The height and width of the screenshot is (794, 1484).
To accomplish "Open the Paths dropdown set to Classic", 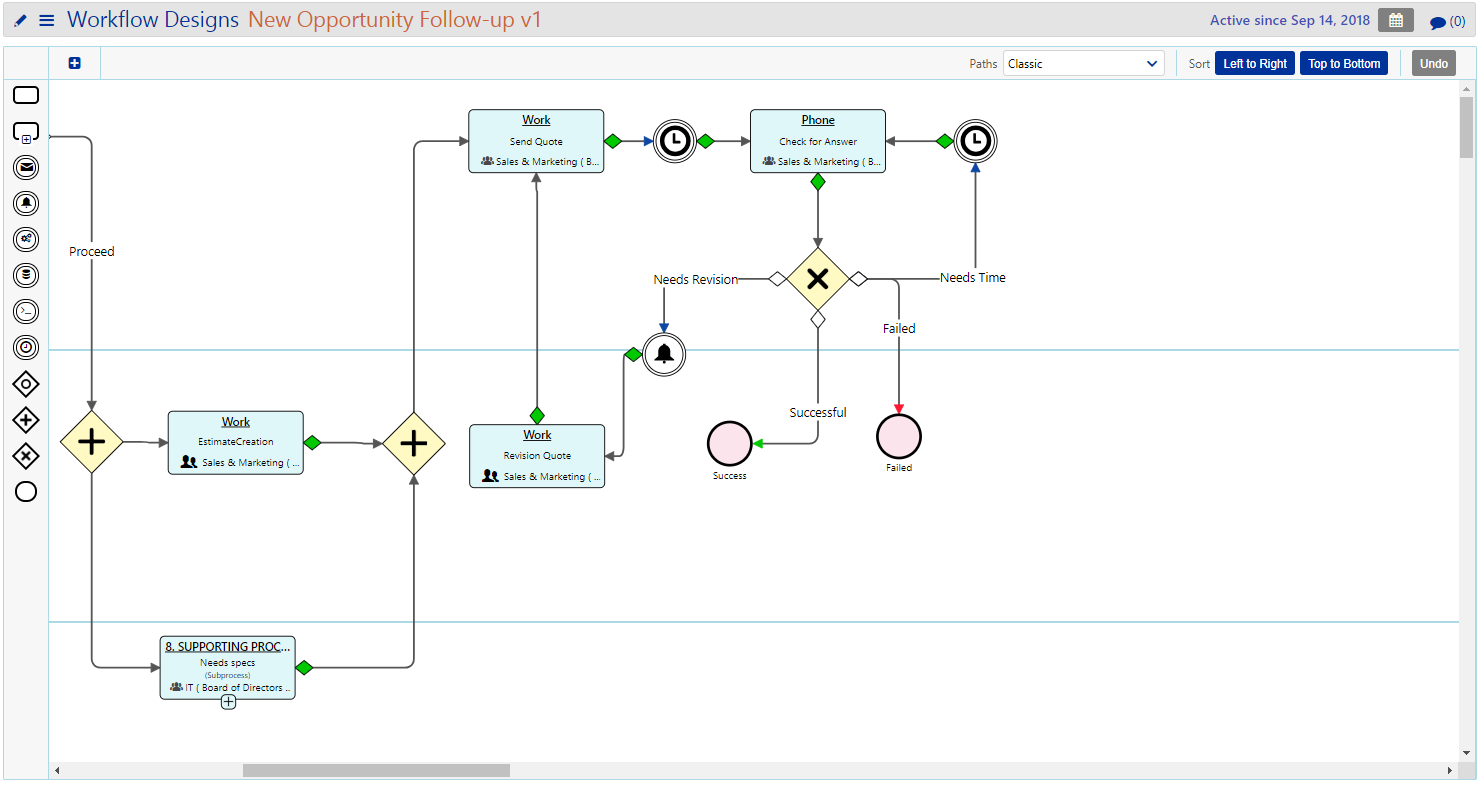I will coord(1083,62).
